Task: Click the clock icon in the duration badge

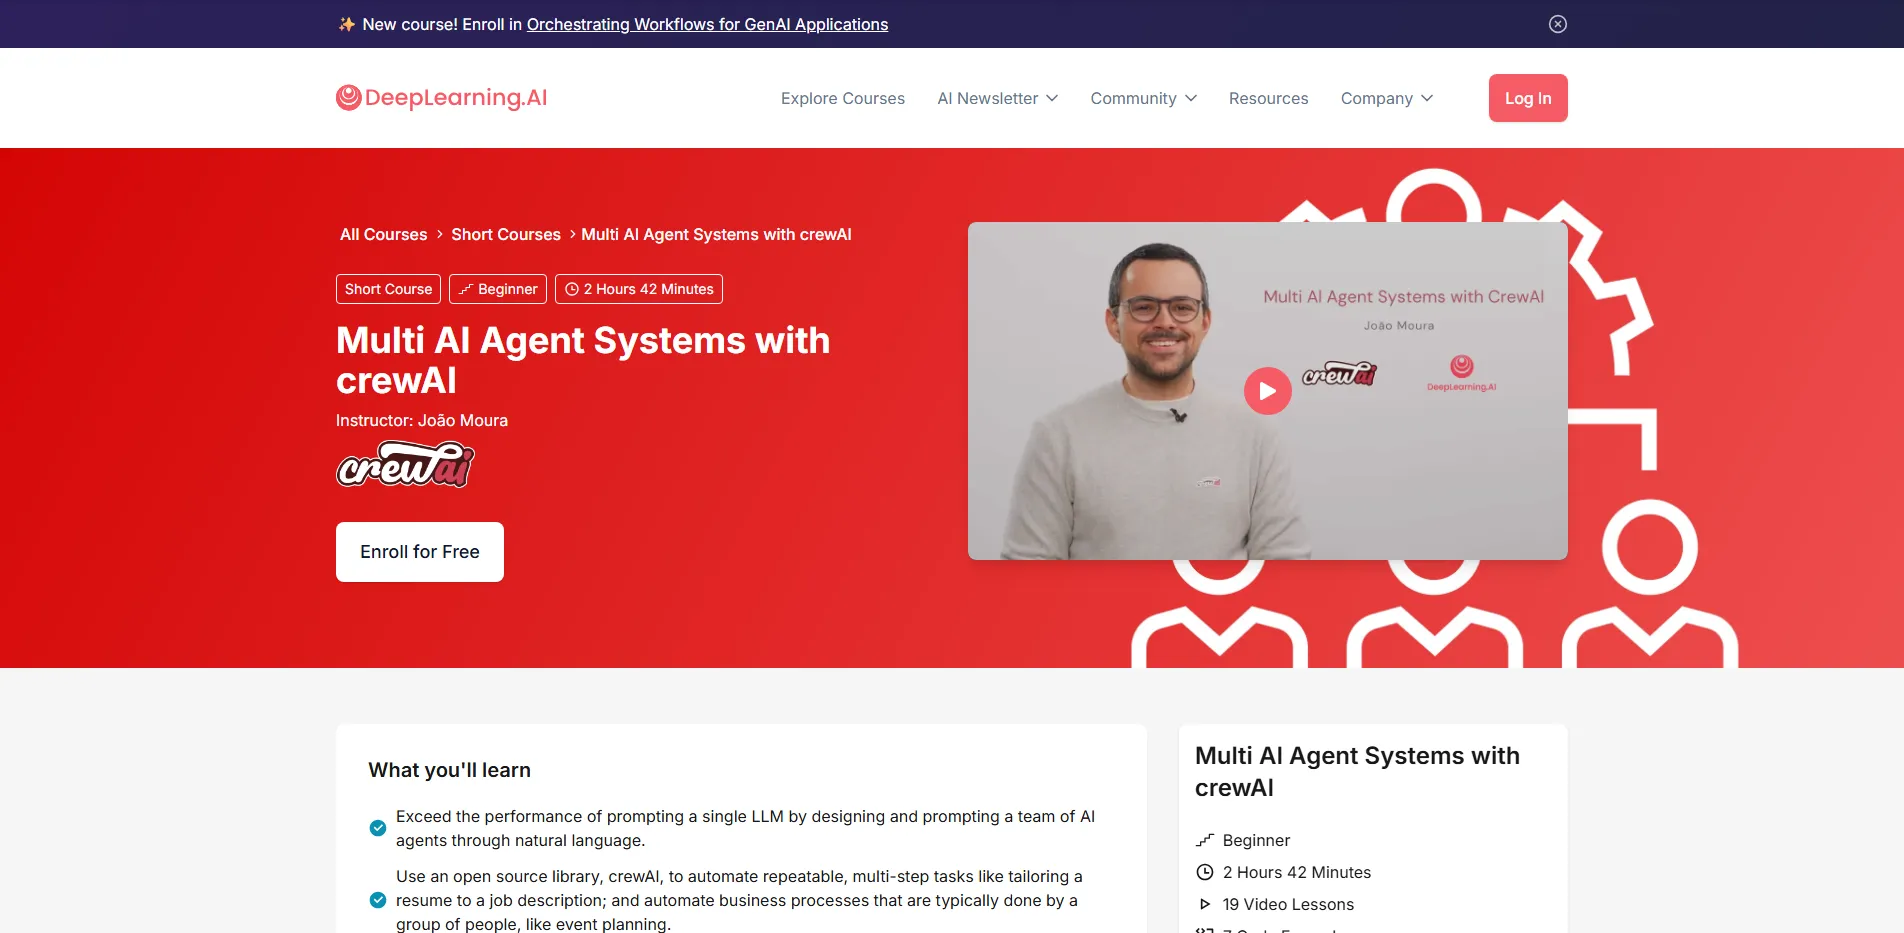Action: tap(571, 288)
